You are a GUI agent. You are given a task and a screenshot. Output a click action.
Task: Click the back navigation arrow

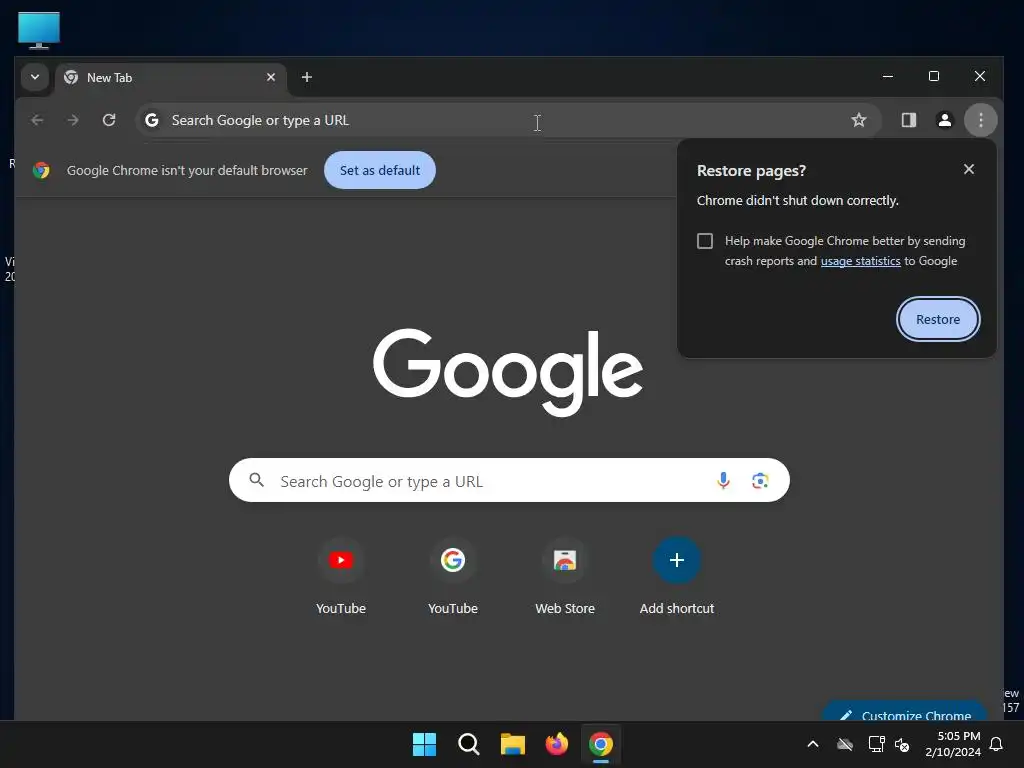37,120
